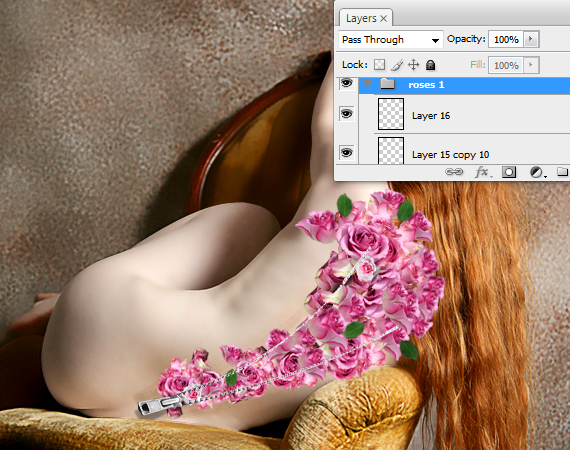570x450 pixels.
Task: Hide the roses 1 group
Action: pos(346,84)
